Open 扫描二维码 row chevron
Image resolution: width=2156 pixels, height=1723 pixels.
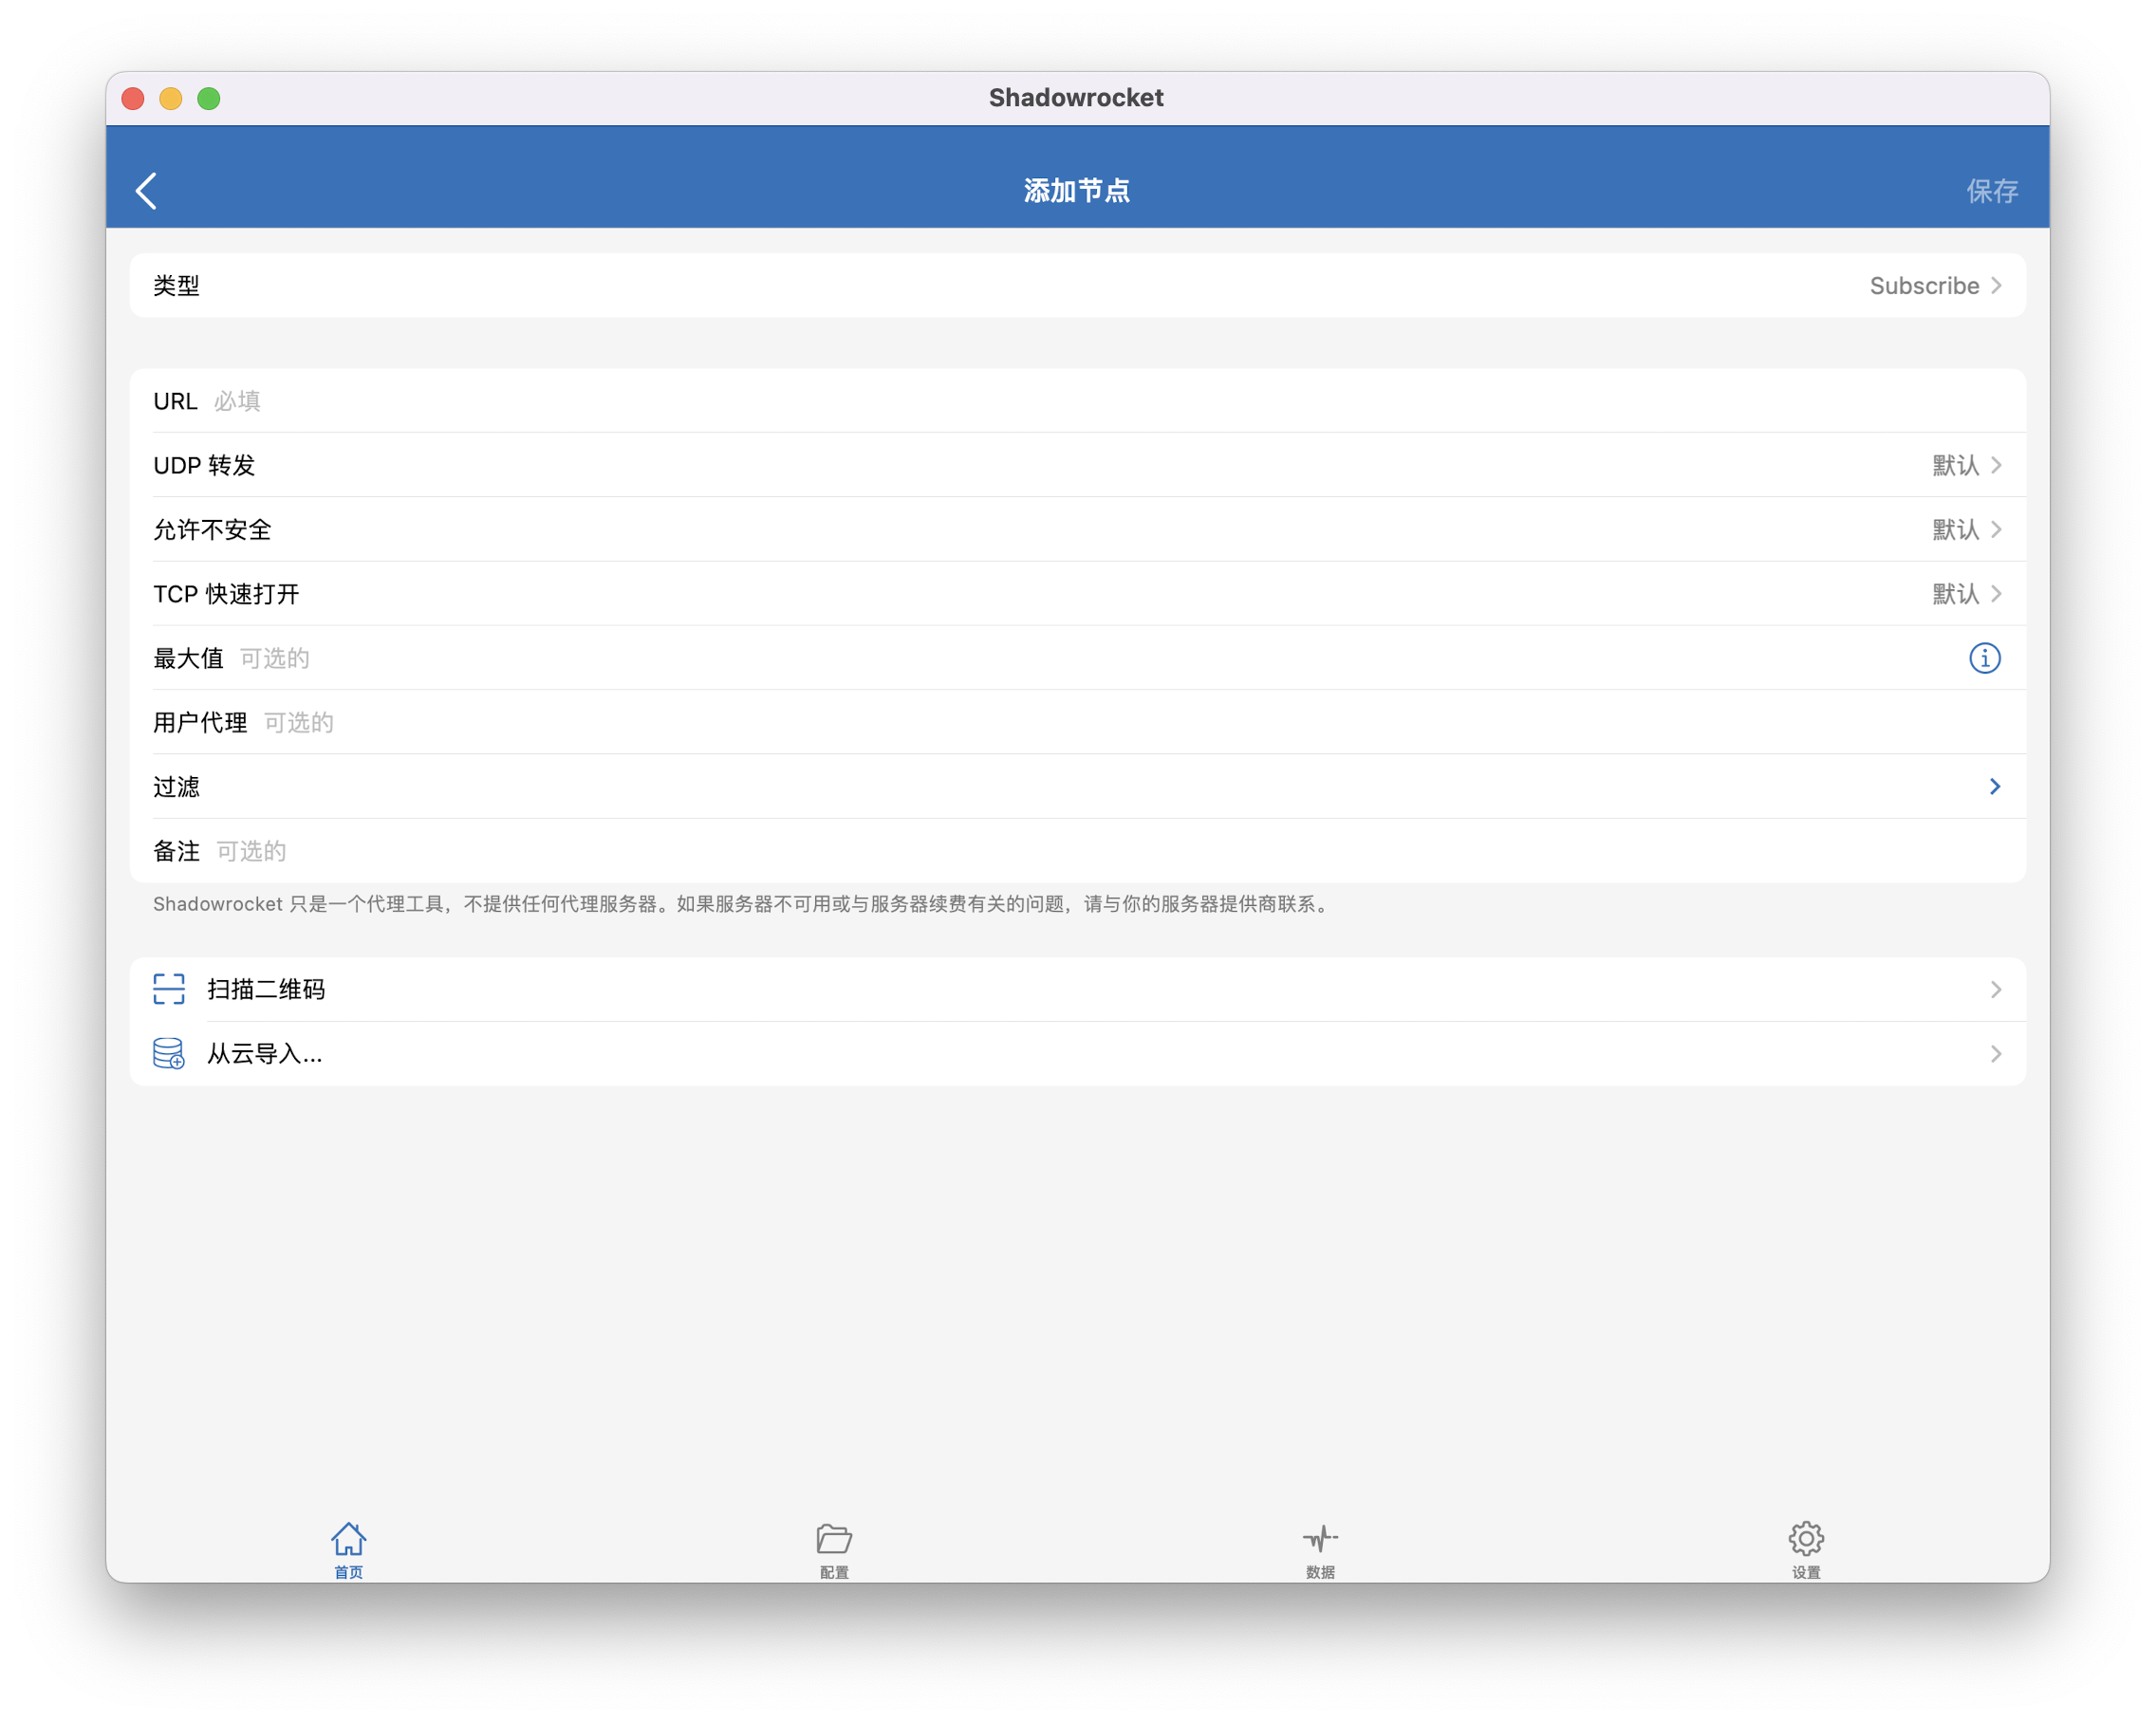1995,990
